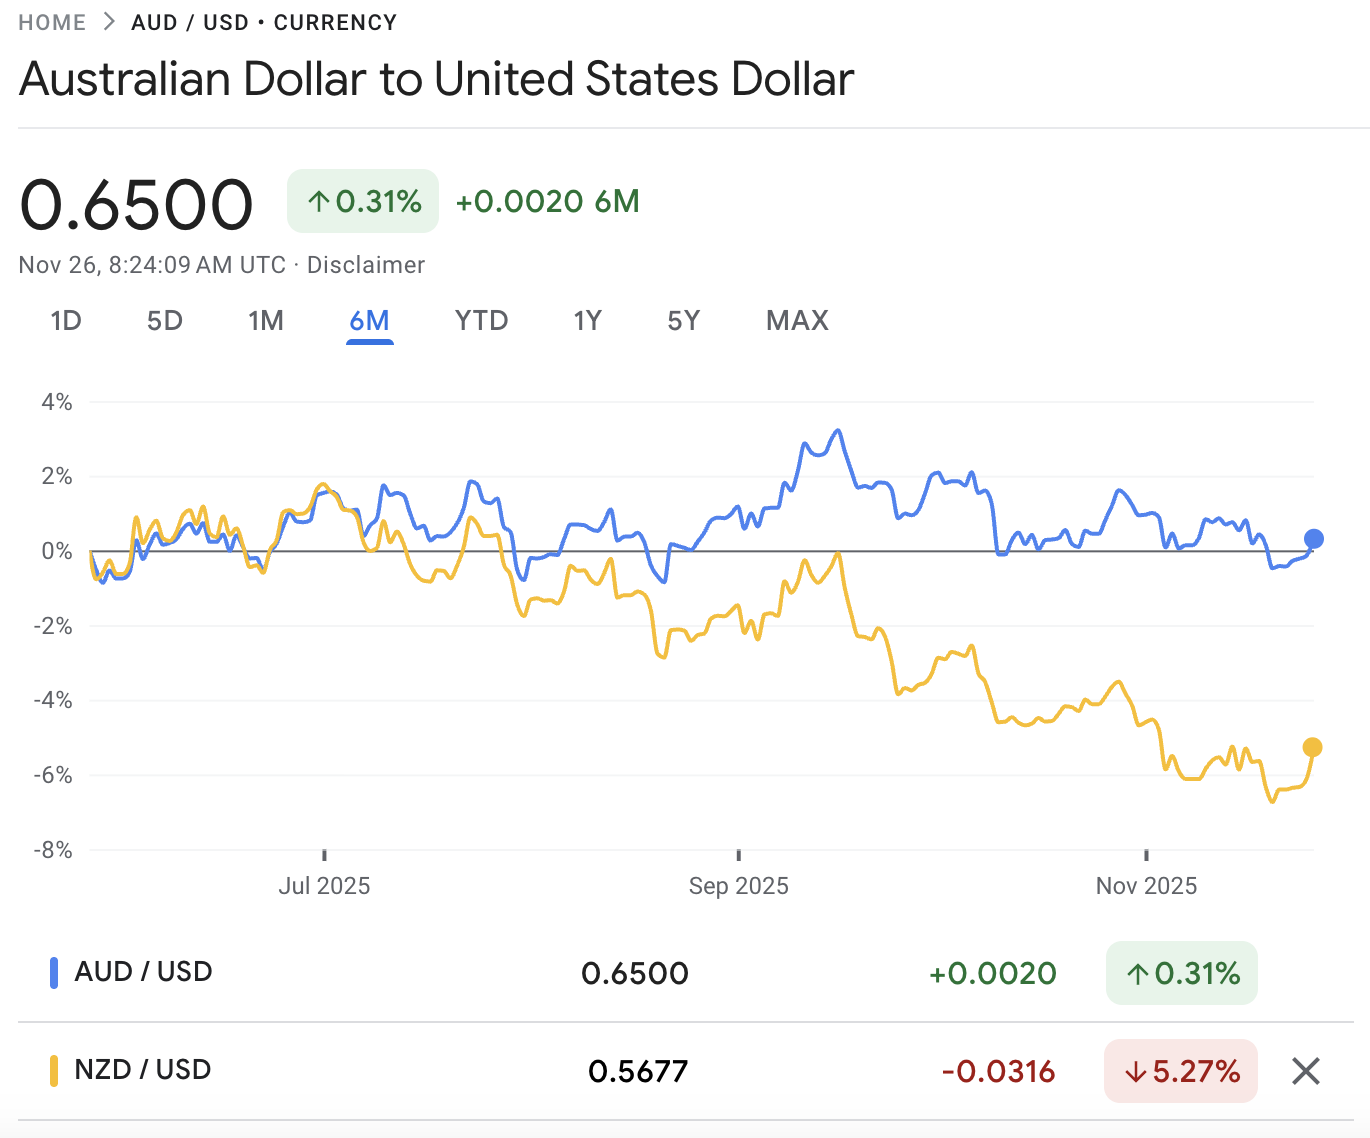Remove the NZD/USD comparison with the X
The height and width of the screenshot is (1138, 1370).
click(x=1305, y=1071)
